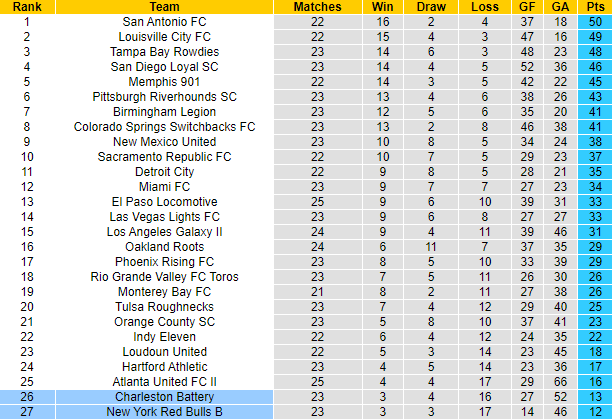The image size is (612, 420).
Task: Select Colorado Springs Switchbacks FC row
Action: [164, 127]
